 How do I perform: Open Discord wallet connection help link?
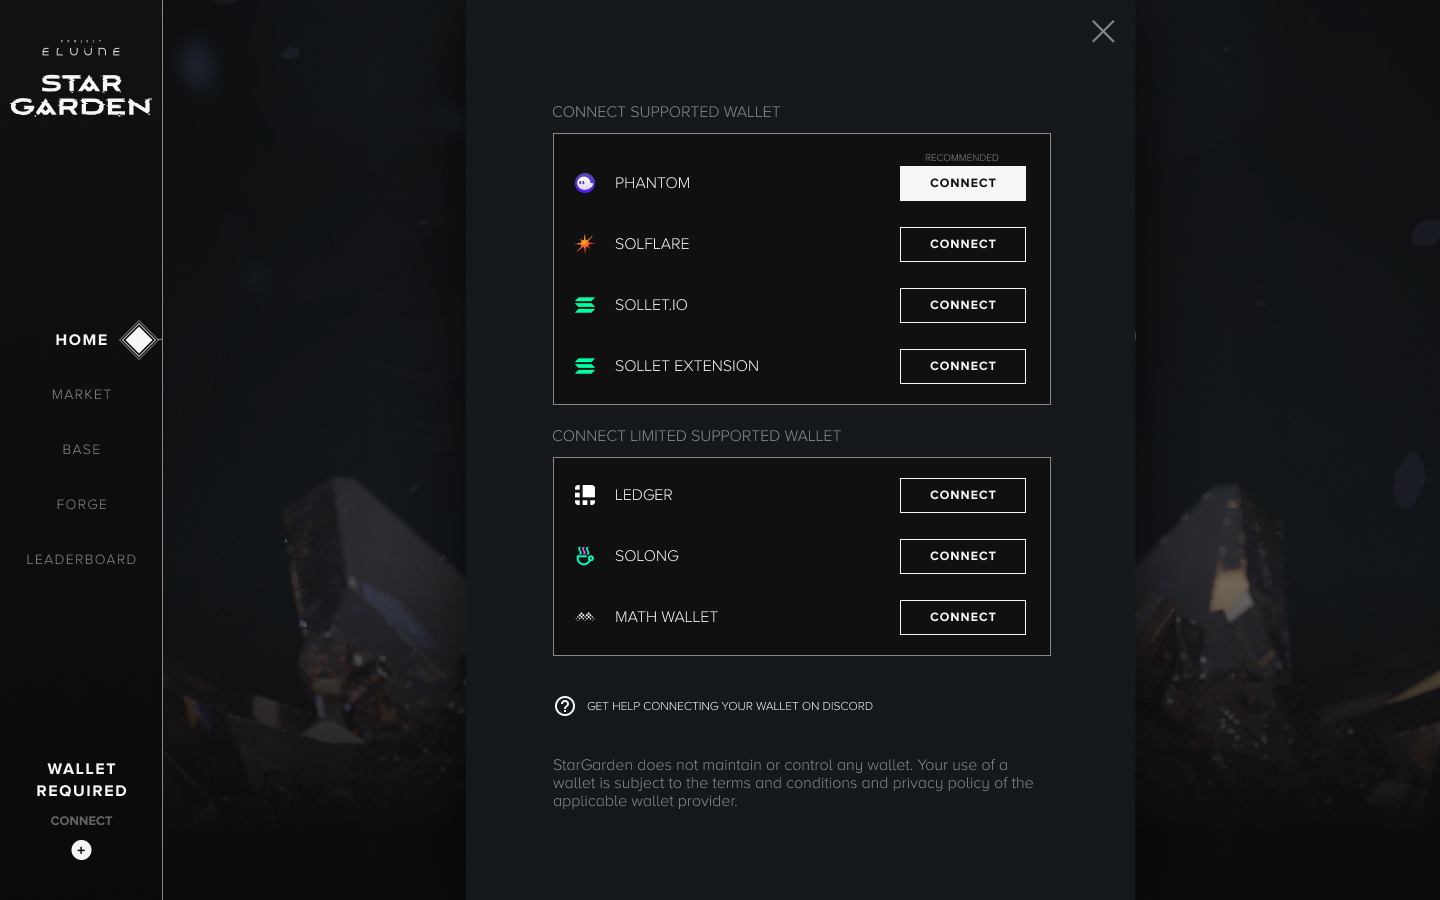point(729,706)
